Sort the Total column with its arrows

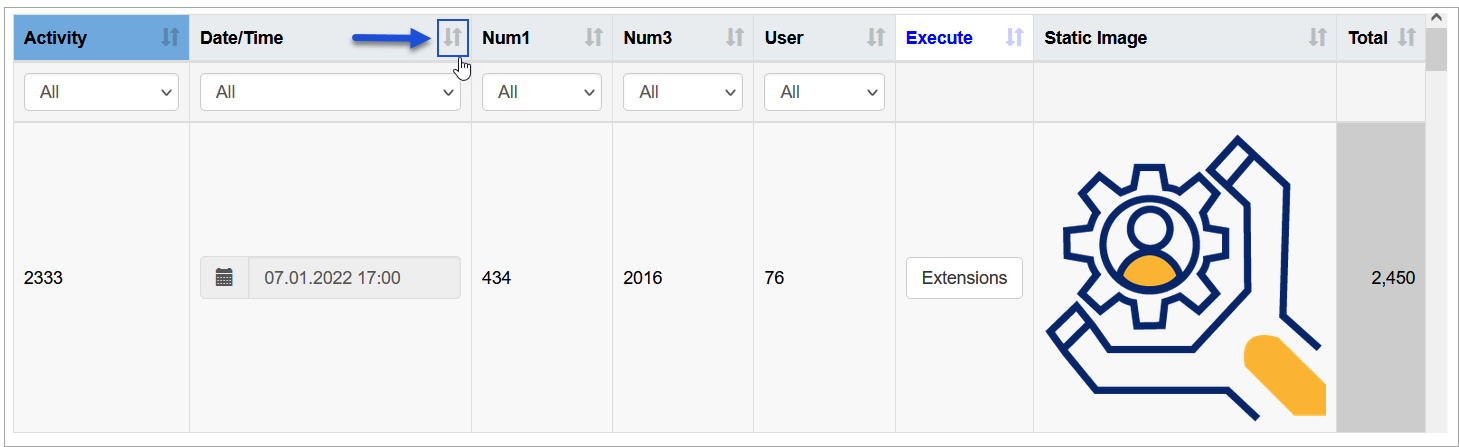[1407, 38]
